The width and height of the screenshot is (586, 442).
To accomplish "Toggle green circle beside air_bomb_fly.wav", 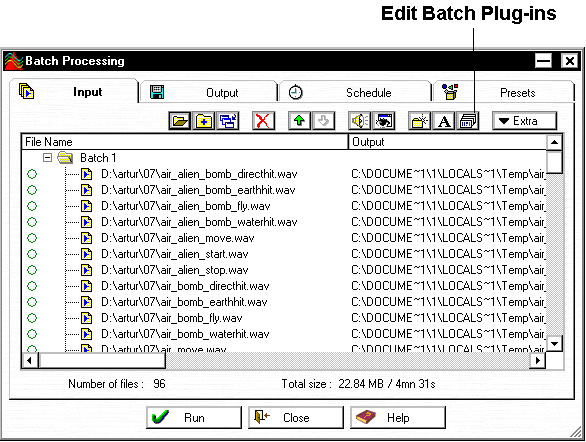I will click(32, 318).
